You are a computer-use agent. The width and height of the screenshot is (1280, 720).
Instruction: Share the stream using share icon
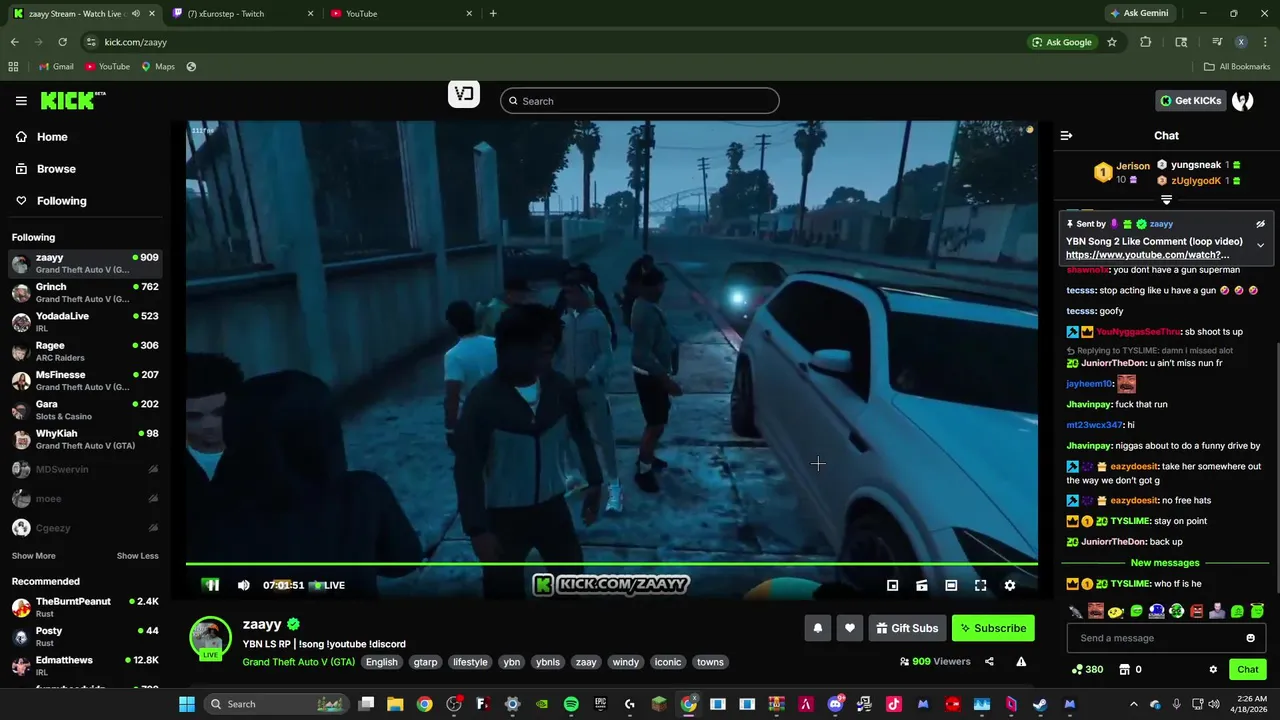989,661
